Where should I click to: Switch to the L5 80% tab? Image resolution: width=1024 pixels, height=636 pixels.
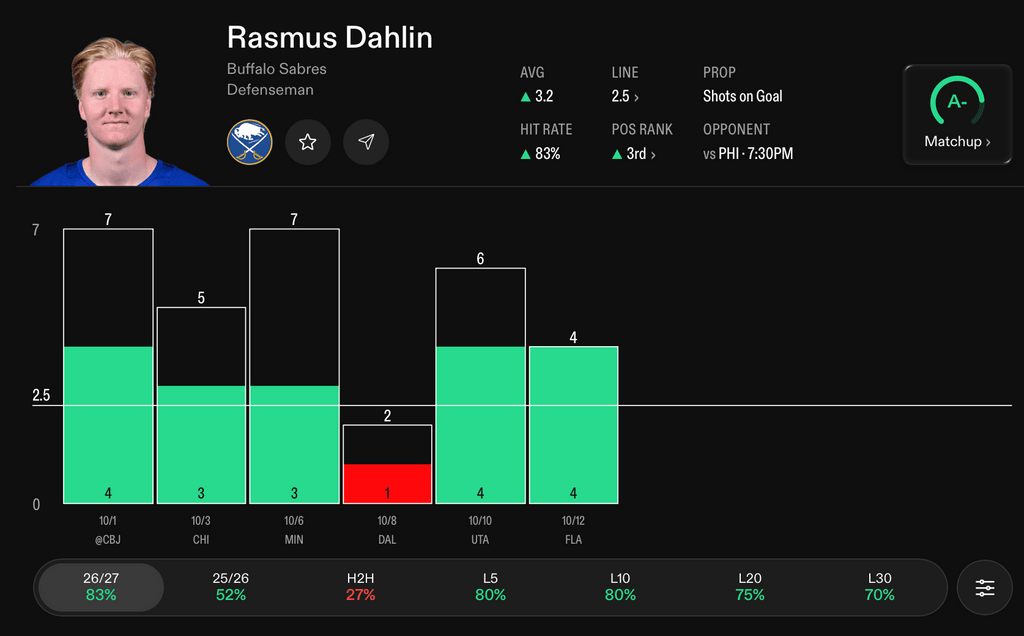(490, 587)
